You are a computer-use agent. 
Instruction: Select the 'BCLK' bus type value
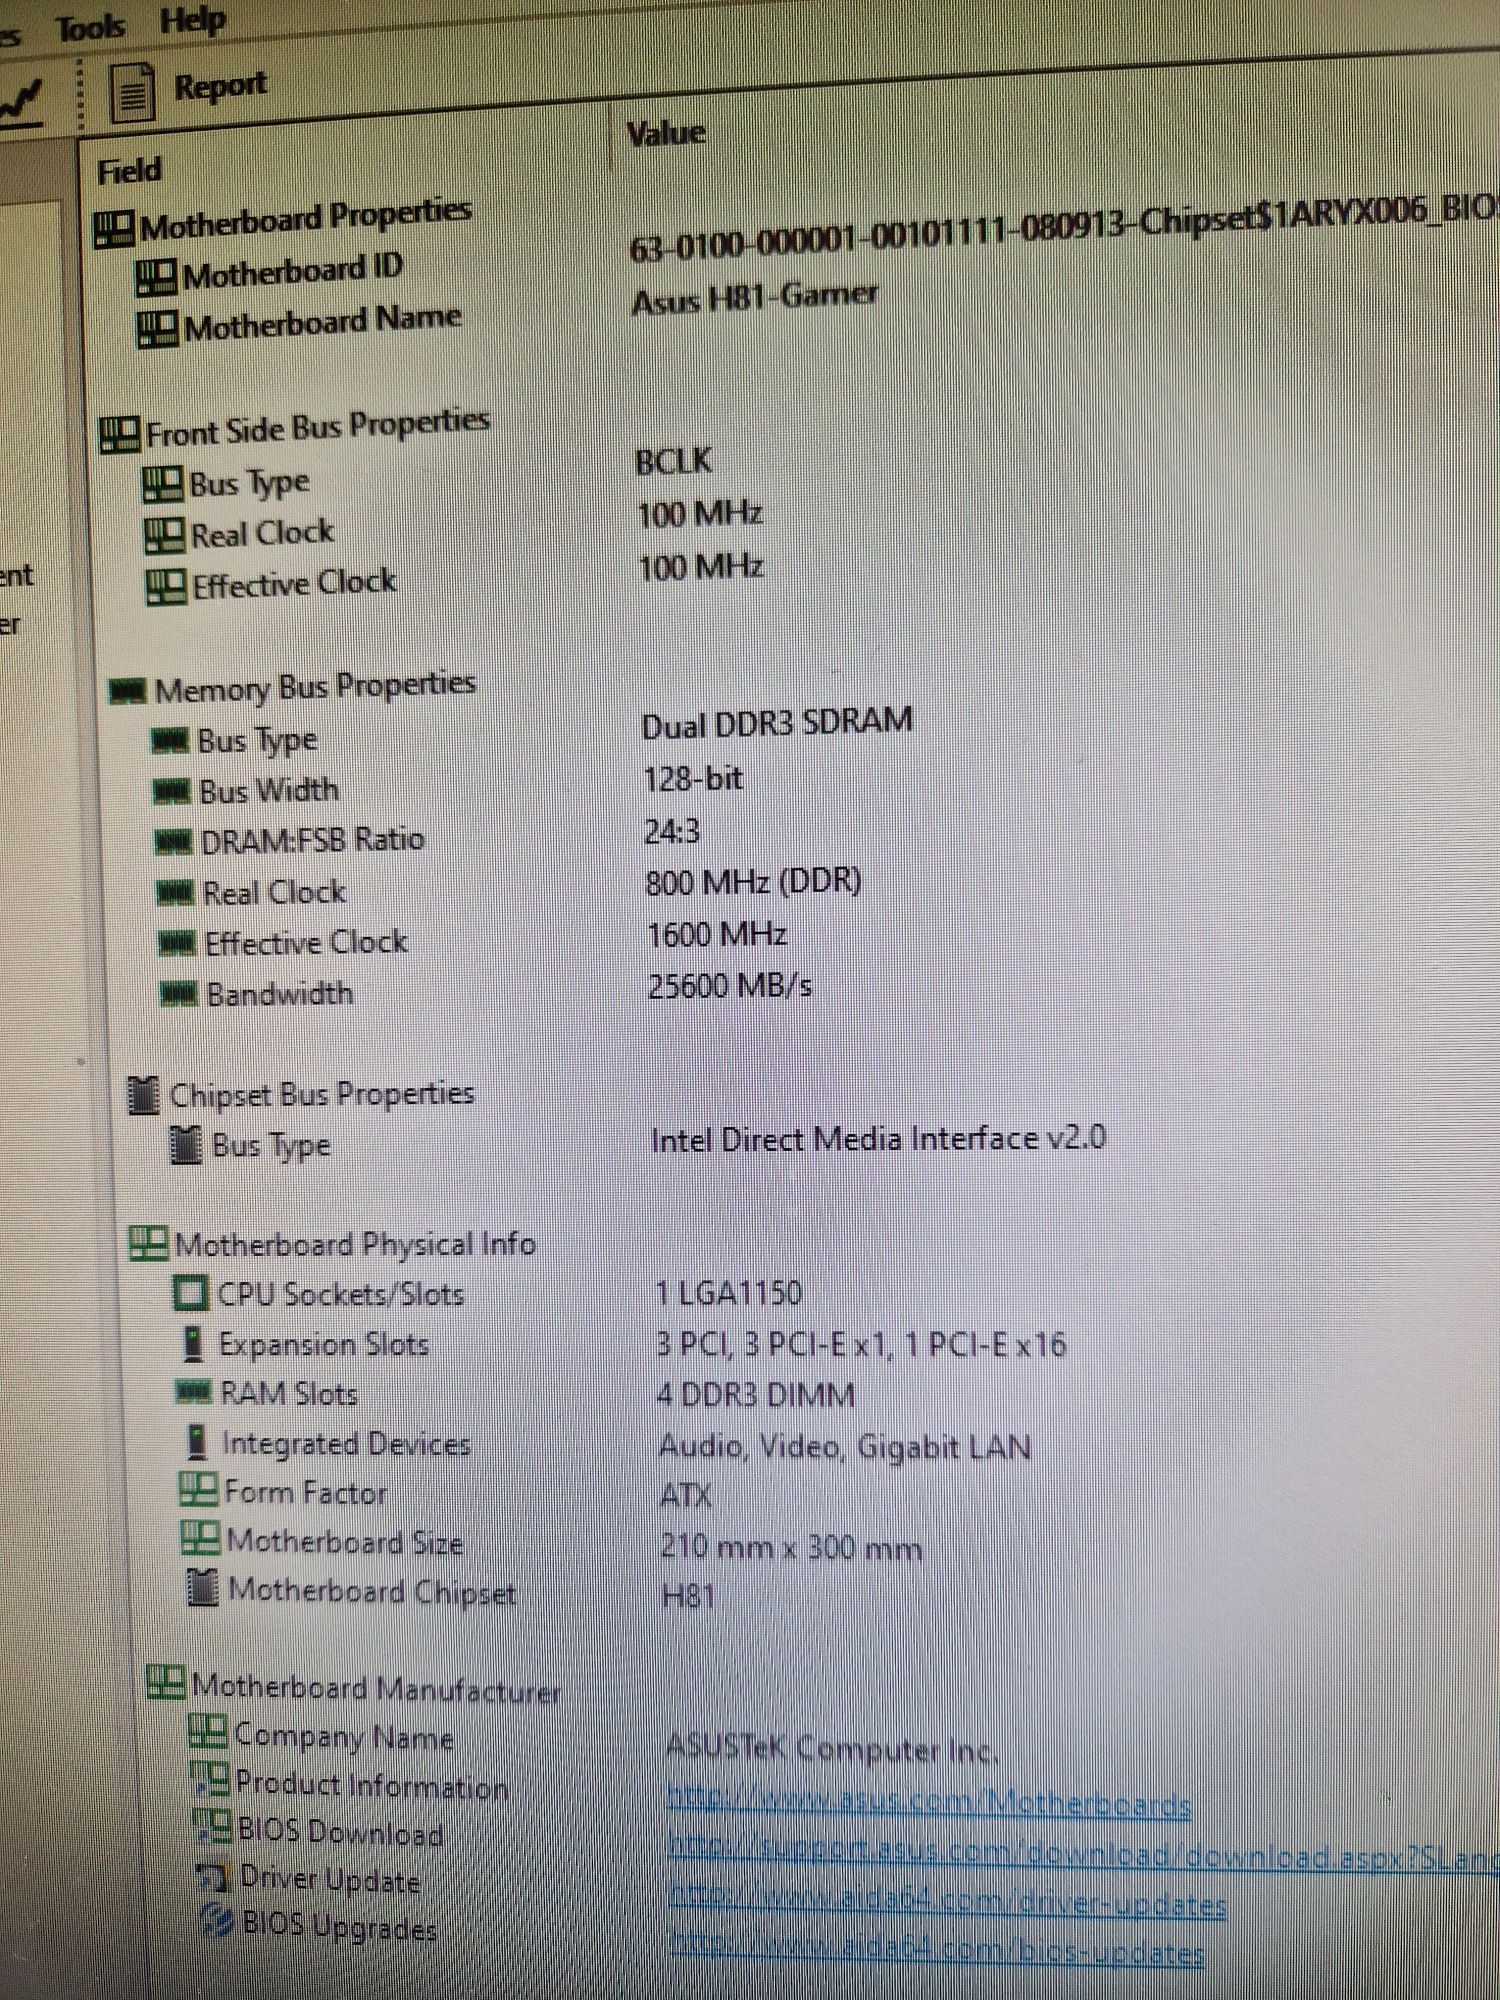point(674,462)
